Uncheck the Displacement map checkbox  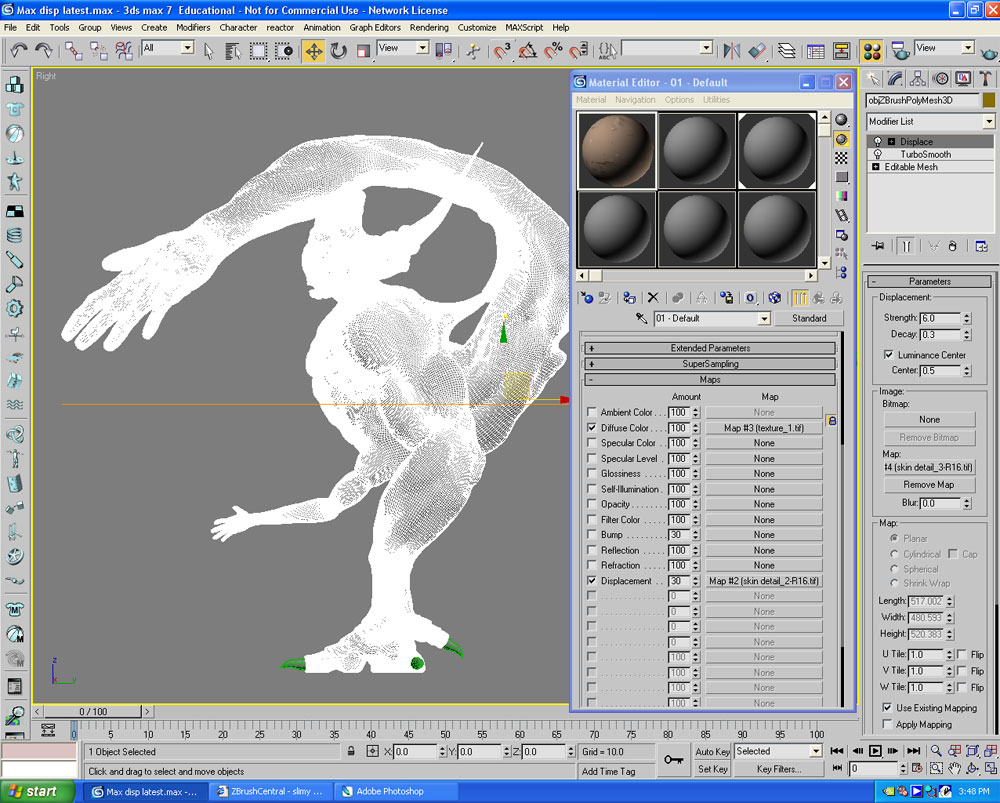(x=591, y=580)
